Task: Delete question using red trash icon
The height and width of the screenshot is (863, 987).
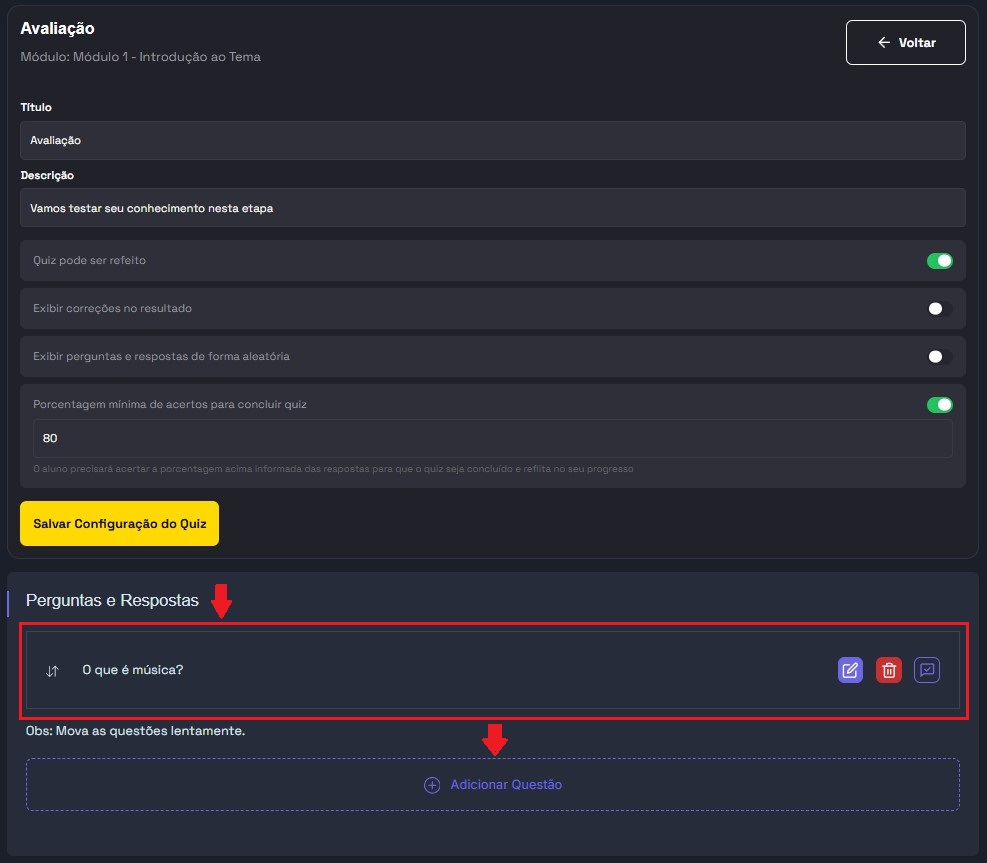Action: [888, 670]
